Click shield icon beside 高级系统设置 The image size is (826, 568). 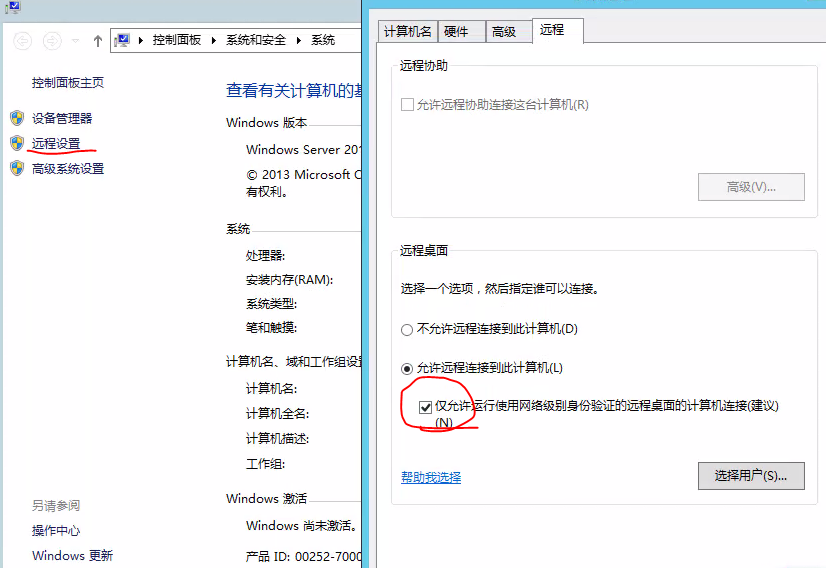pos(17,168)
